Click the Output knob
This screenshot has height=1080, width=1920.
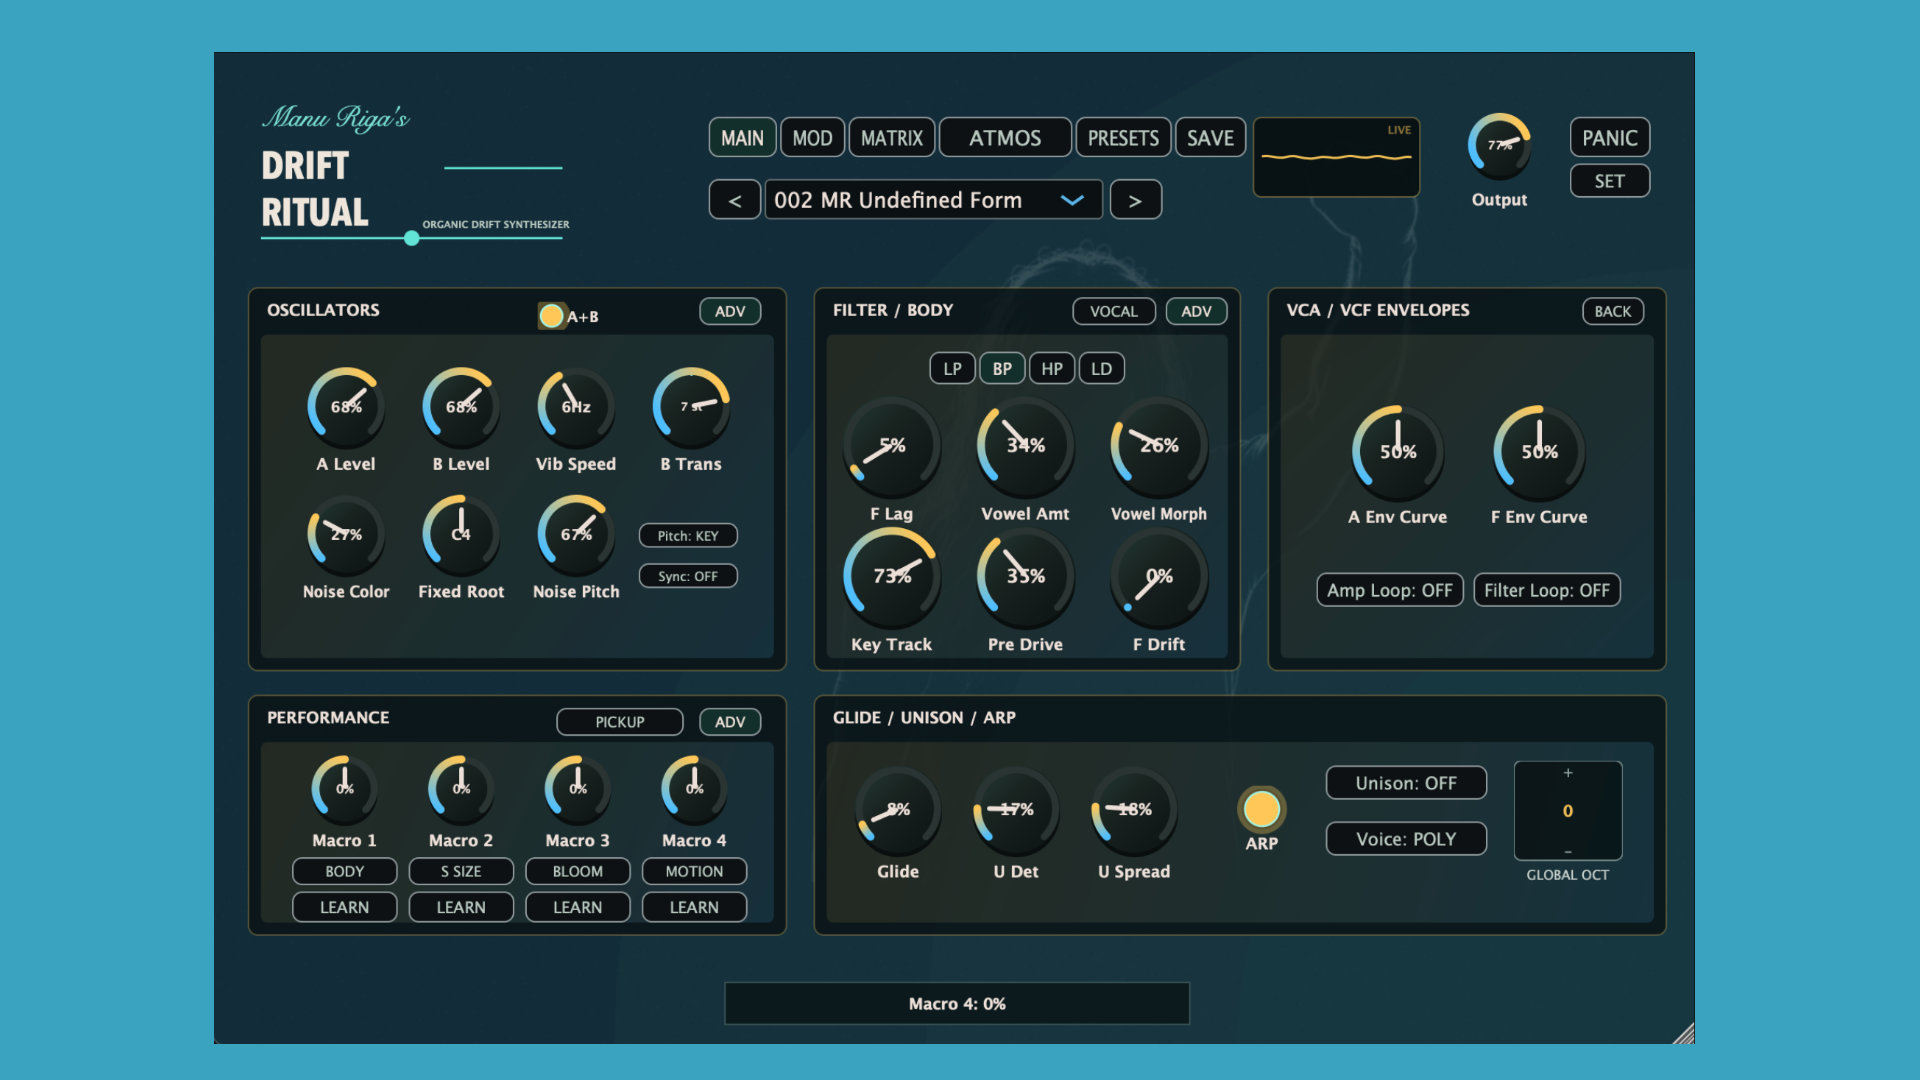point(1499,146)
